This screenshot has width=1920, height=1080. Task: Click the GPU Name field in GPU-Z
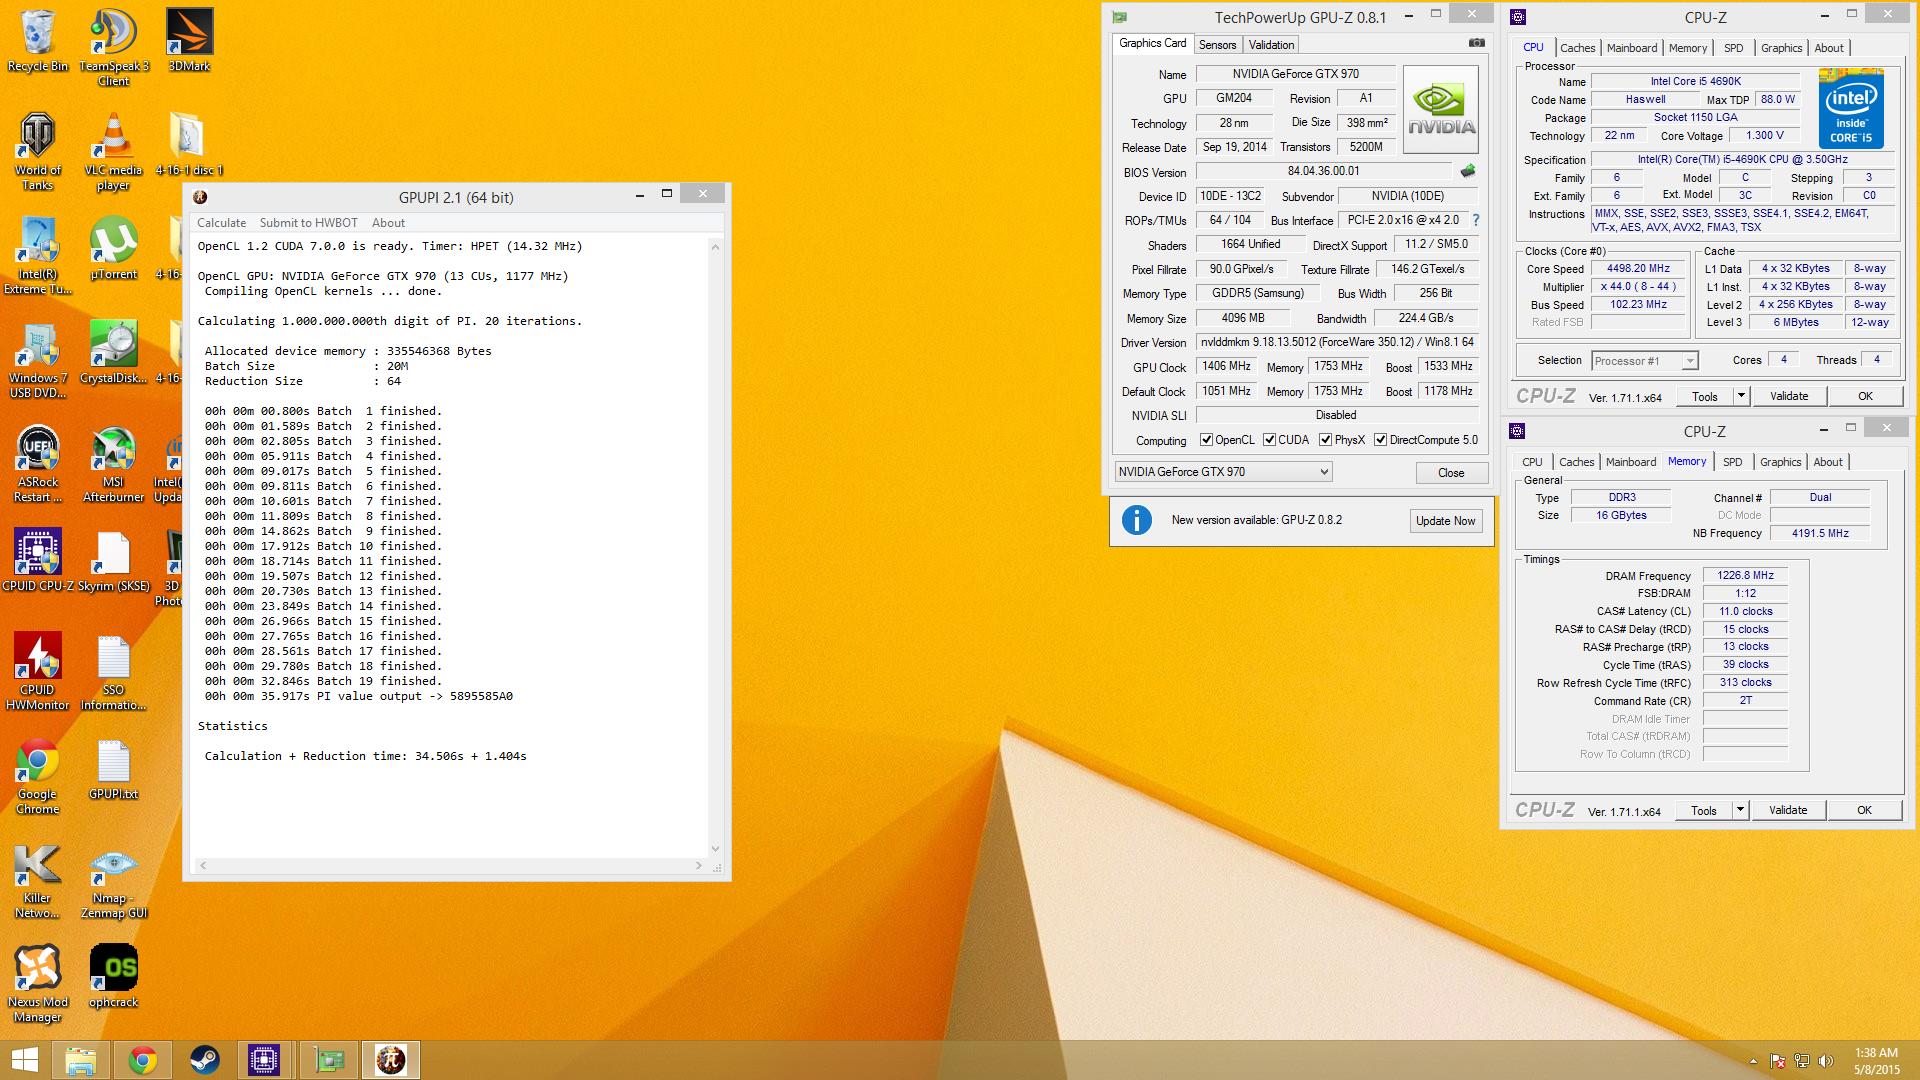coord(1295,74)
